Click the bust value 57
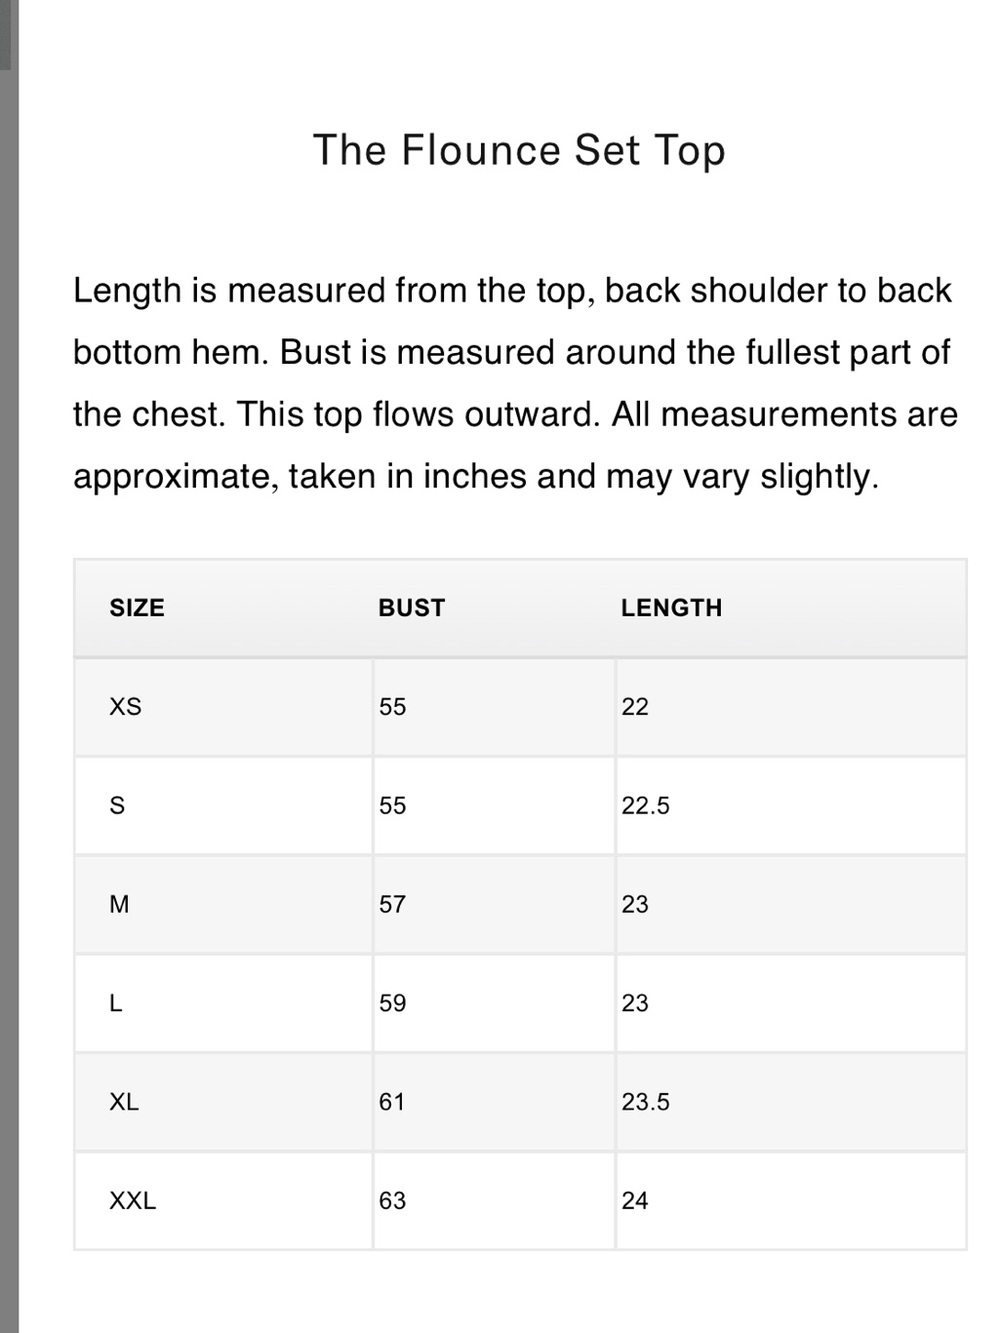The height and width of the screenshot is (1333, 1000). 392,905
